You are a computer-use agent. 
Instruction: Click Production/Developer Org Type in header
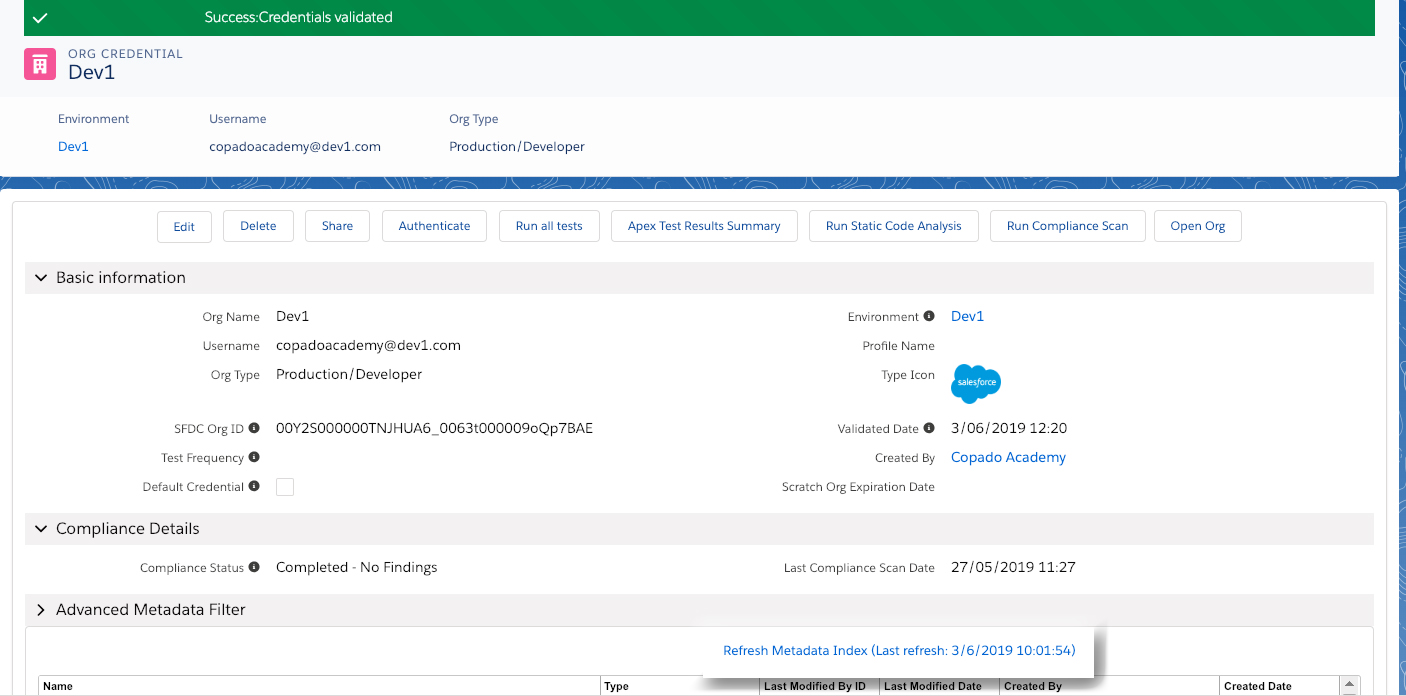point(517,146)
